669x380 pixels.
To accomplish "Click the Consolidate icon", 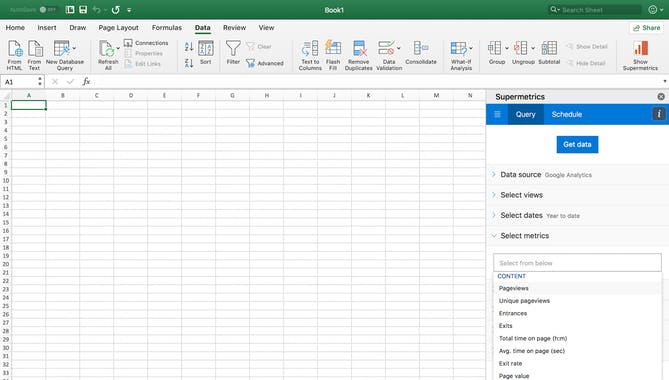I will (x=421, y=52).
